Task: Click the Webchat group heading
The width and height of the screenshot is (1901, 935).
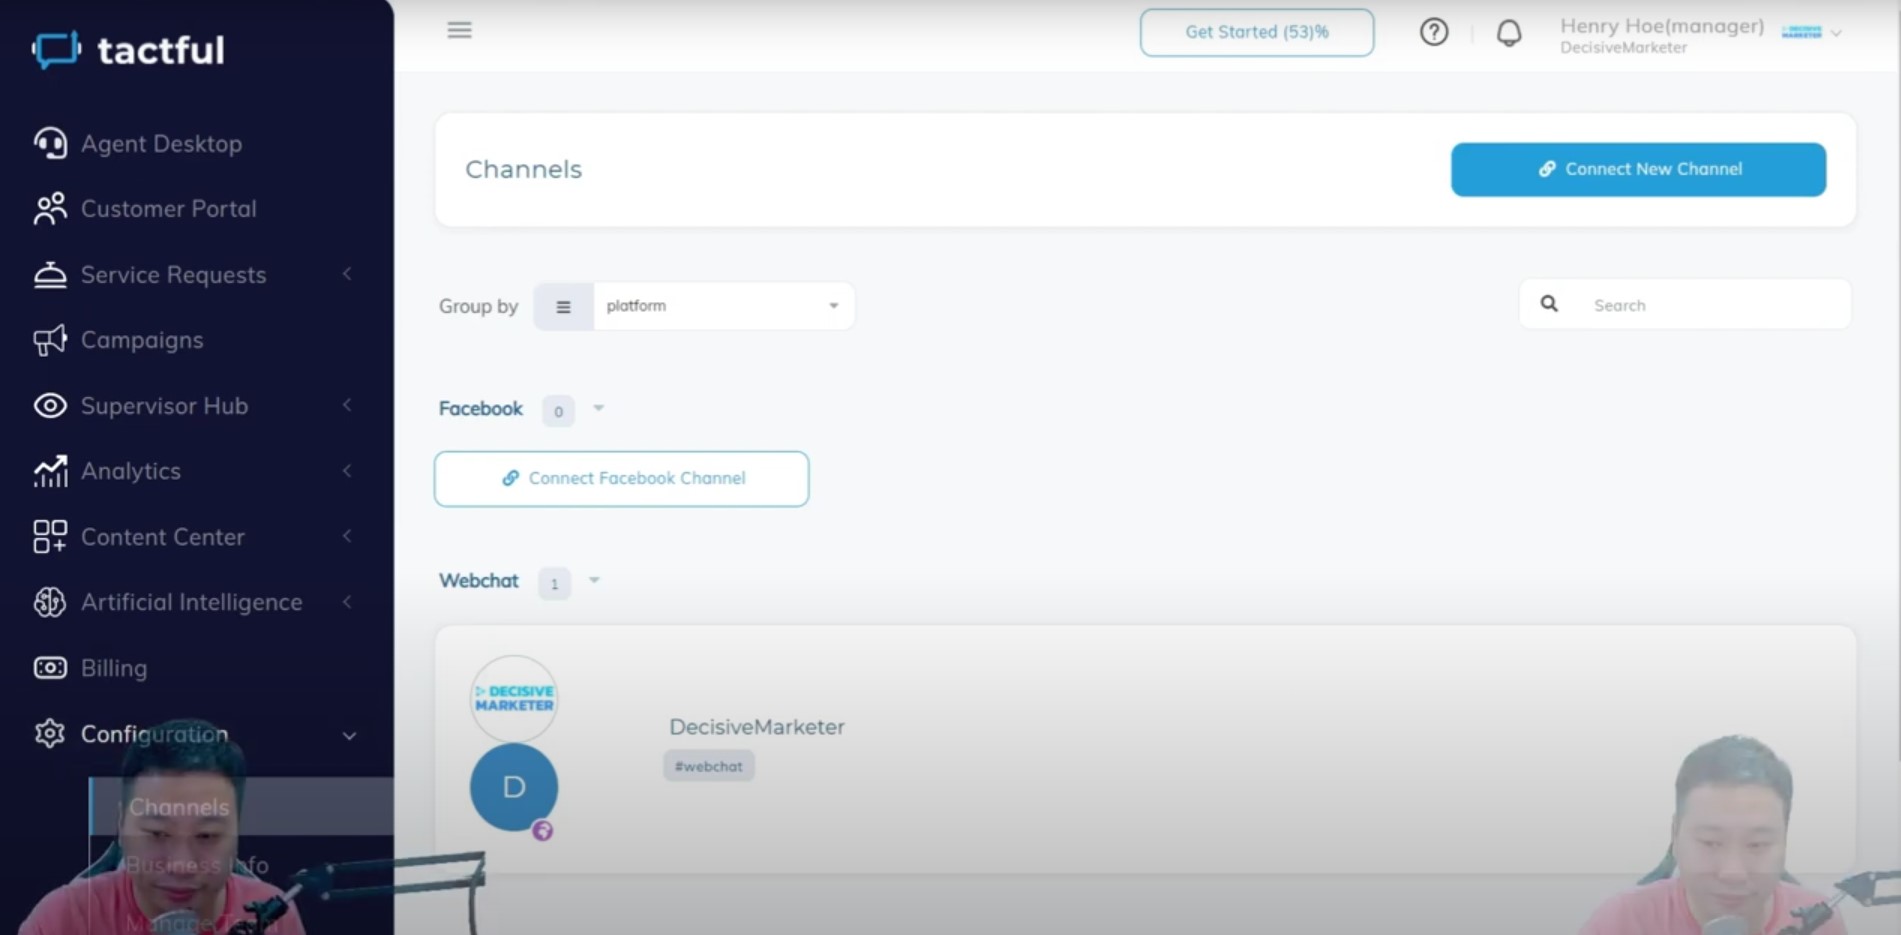Action: [478, 580]
